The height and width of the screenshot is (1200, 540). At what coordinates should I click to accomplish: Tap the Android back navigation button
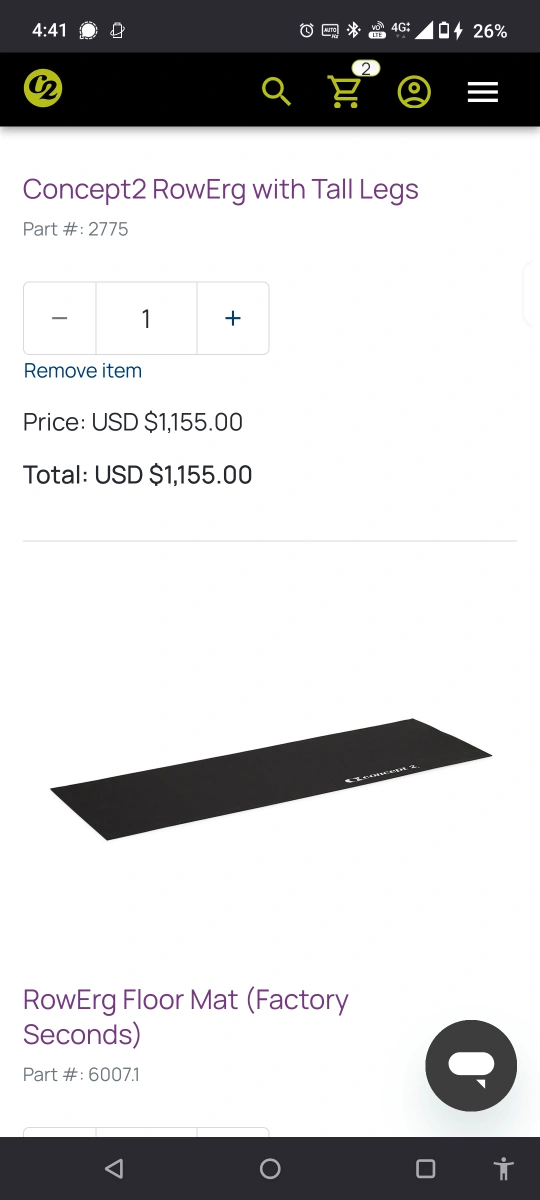[x=114, y=1168]
